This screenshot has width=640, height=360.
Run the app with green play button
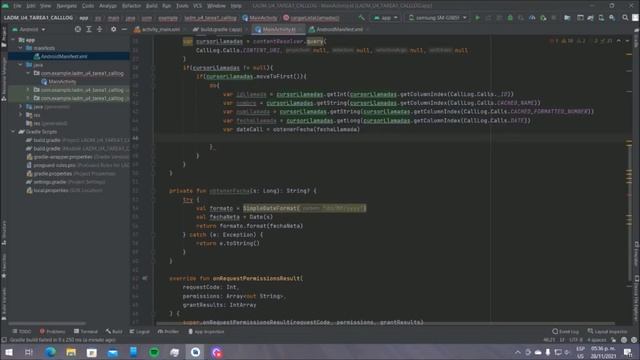pyautogui.click(x=477, y=18)
